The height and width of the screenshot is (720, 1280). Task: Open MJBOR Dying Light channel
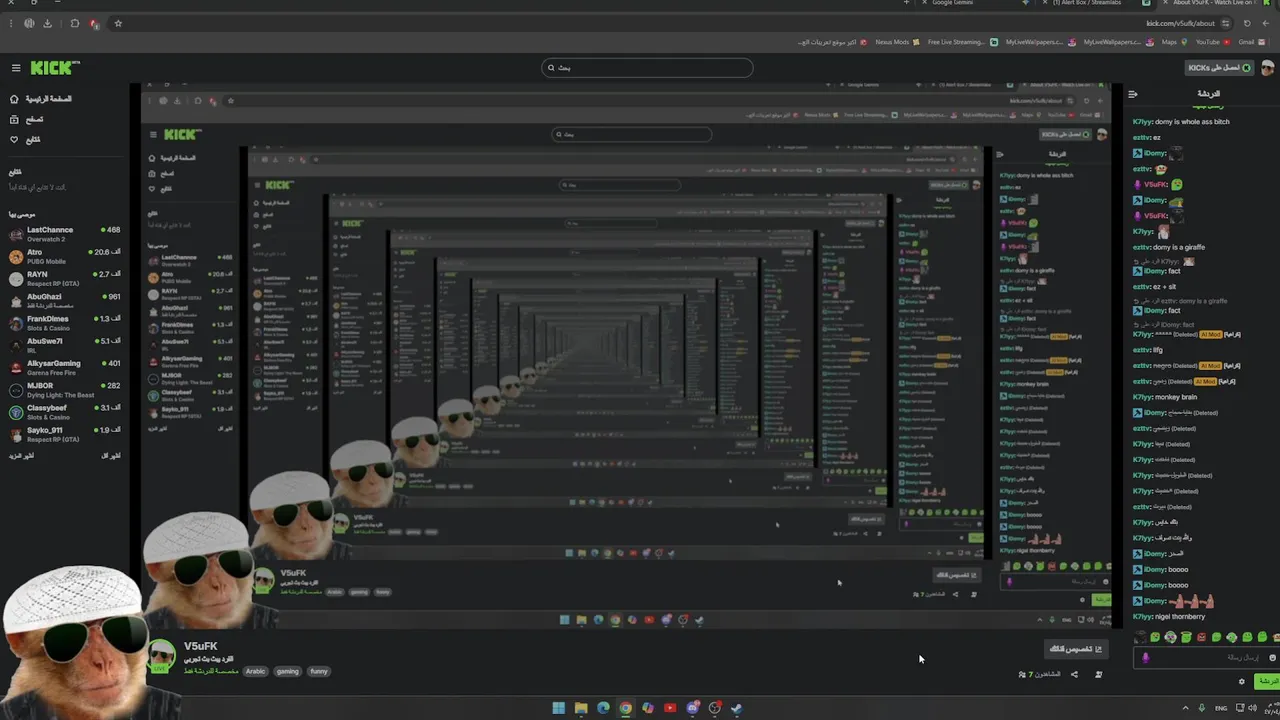[x=64, y=389]
